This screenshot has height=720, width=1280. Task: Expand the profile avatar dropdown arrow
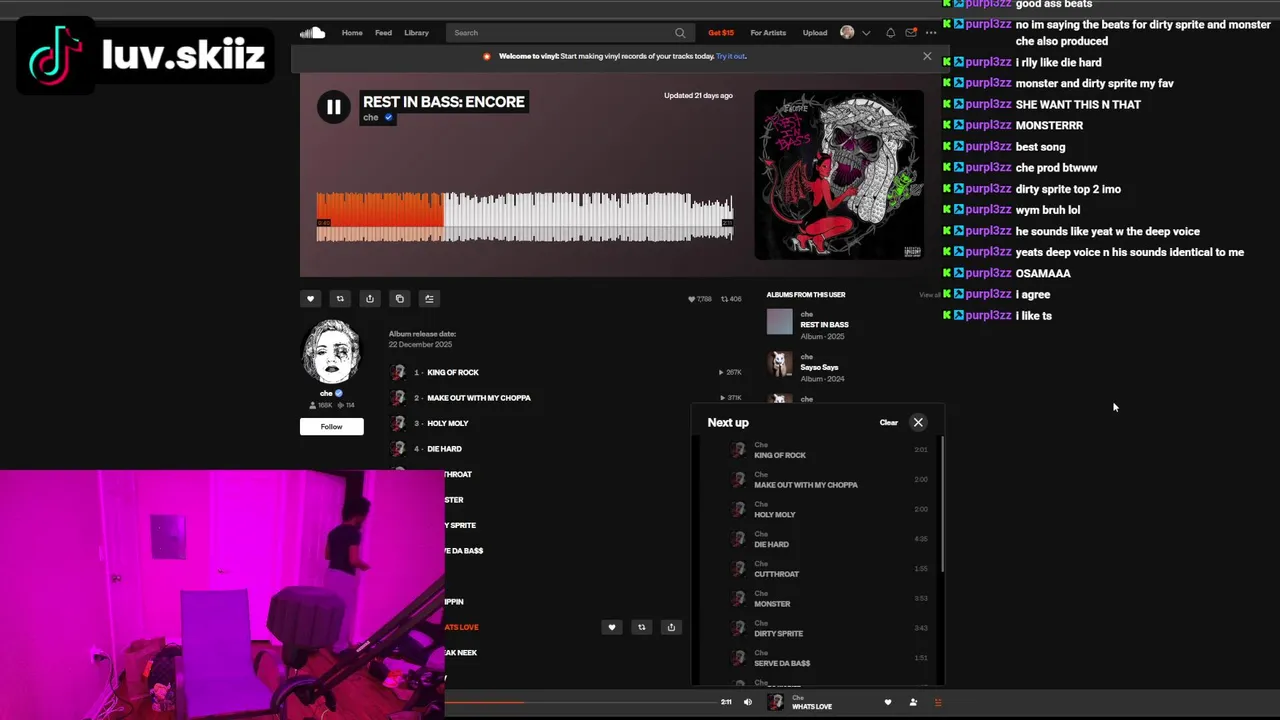point(866,33)
